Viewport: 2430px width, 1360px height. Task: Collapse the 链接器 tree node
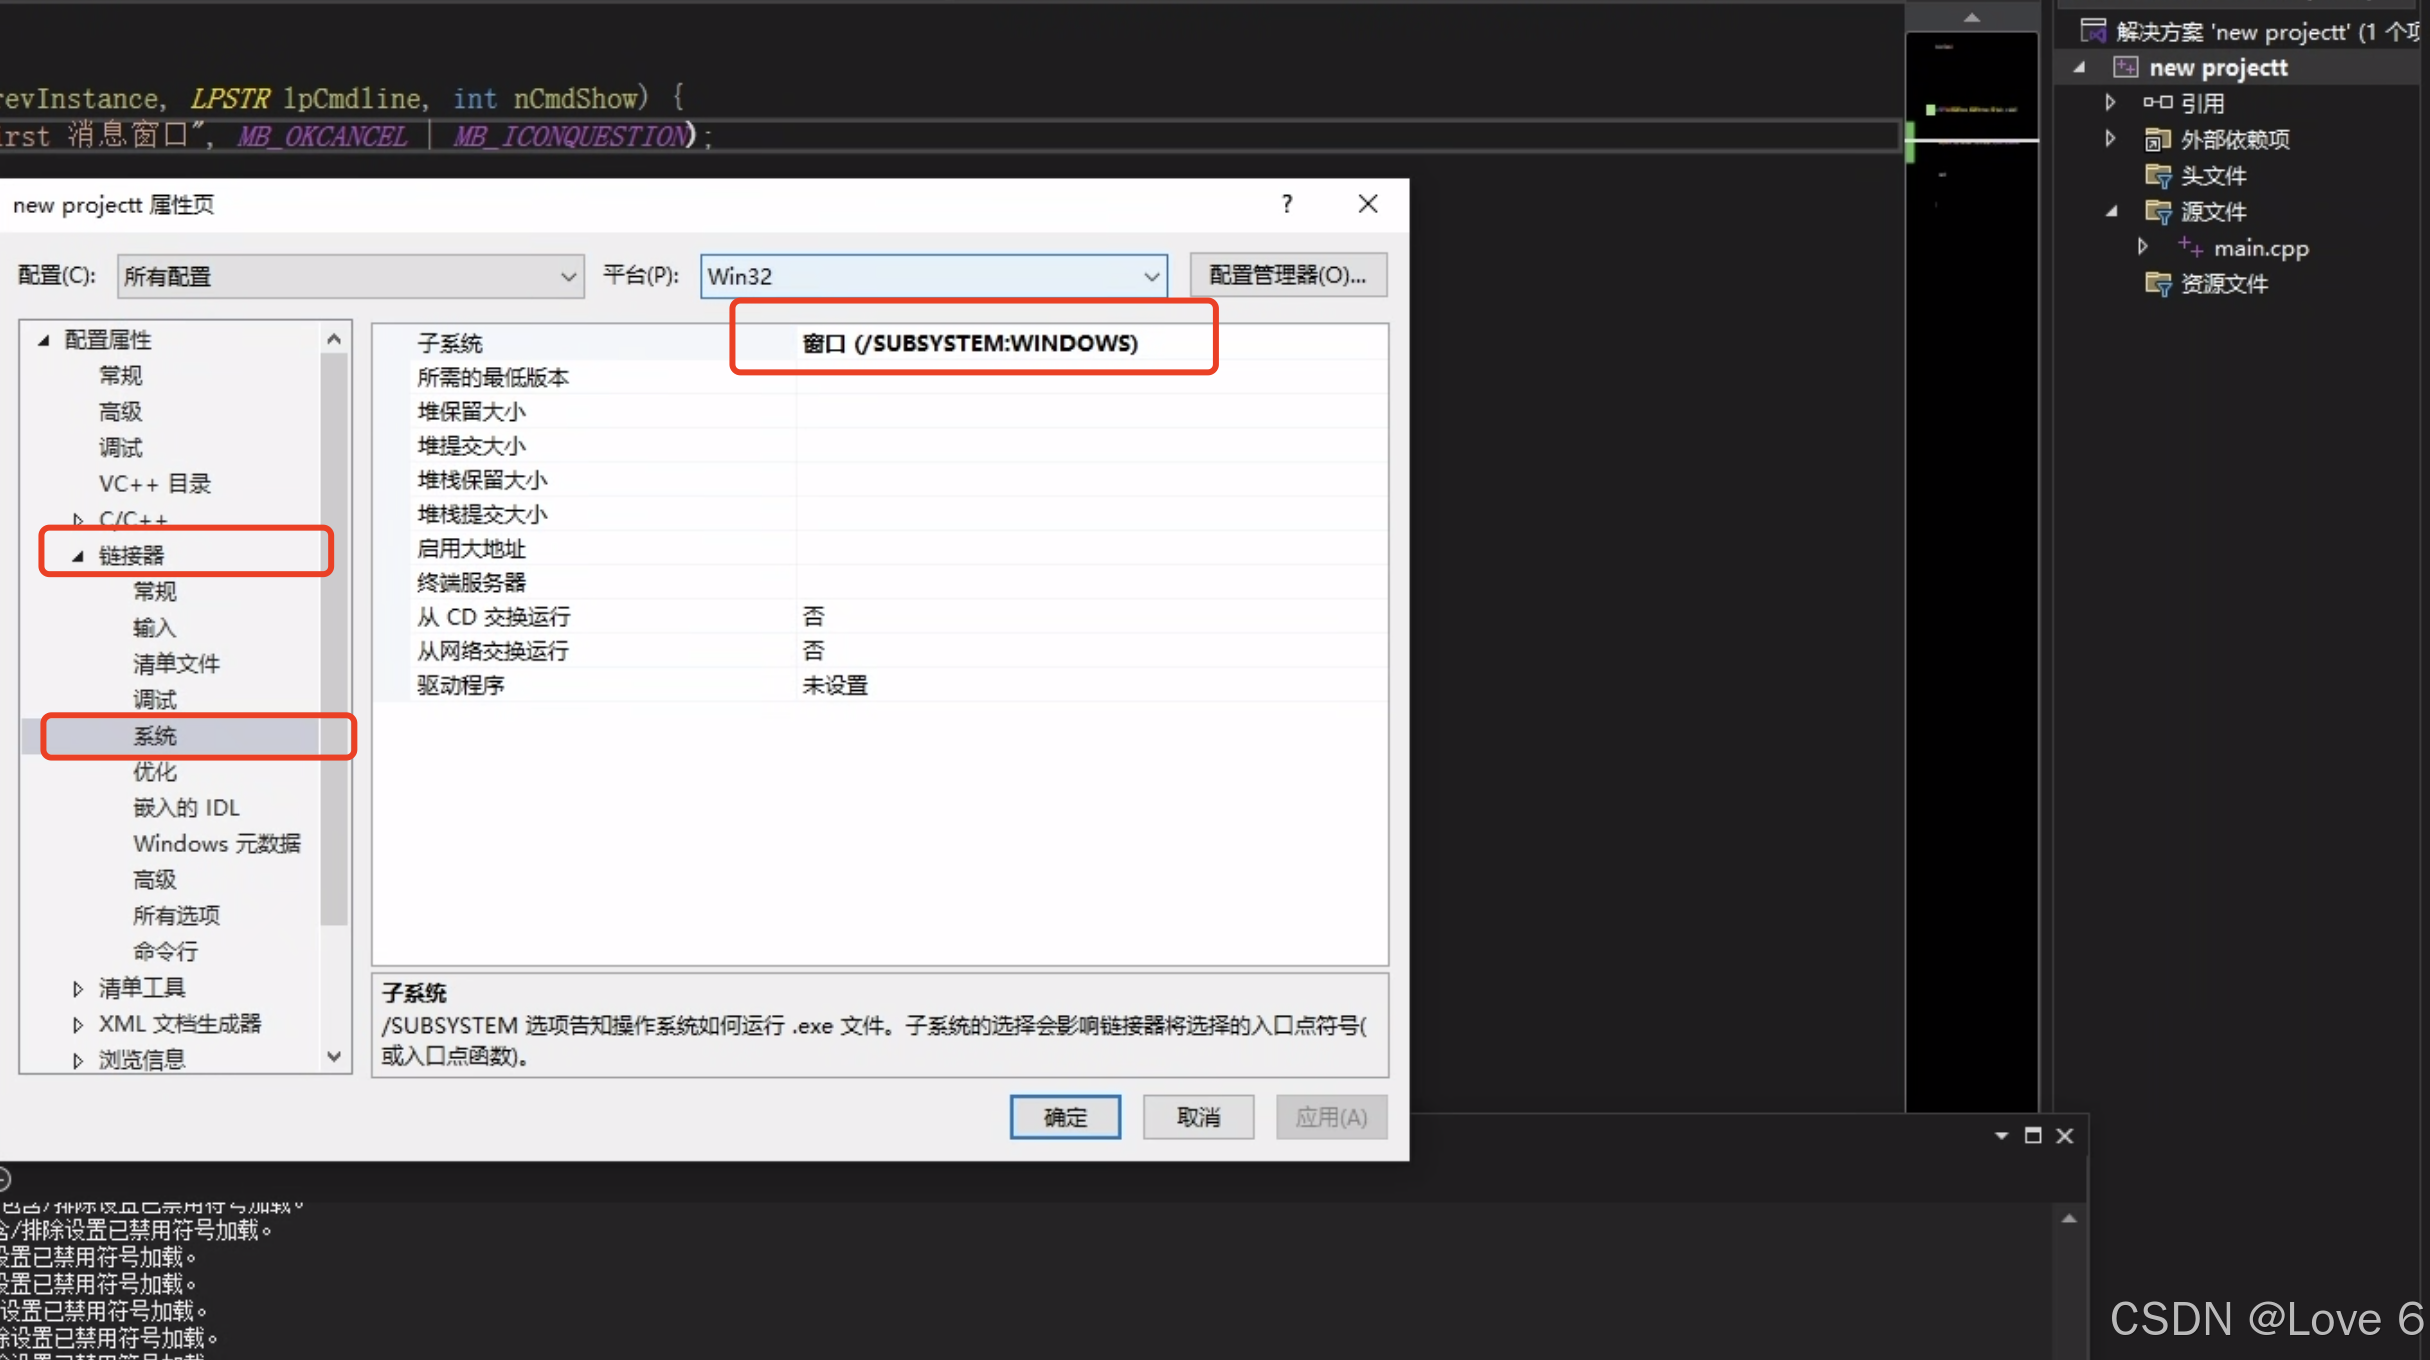(x=78, y=556)
